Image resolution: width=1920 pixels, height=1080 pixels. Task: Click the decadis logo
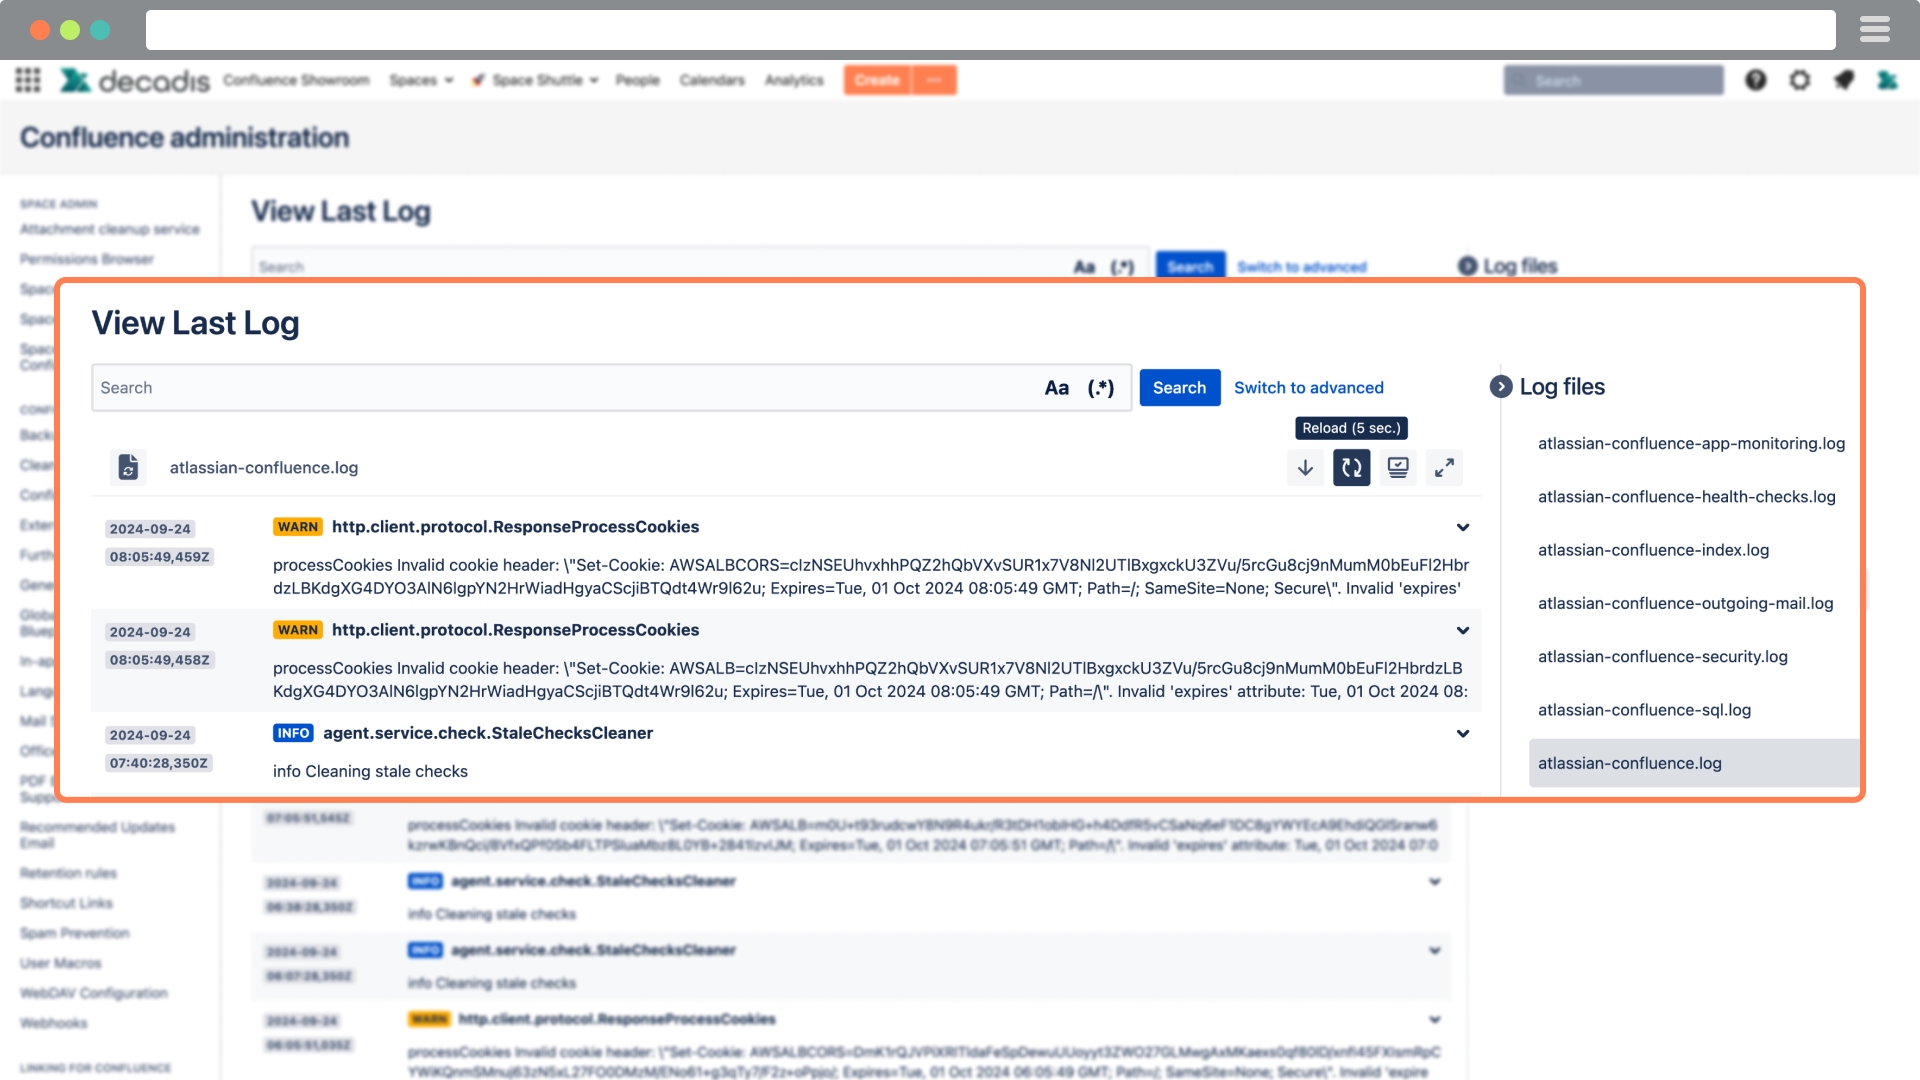click(x=135, y=81)
